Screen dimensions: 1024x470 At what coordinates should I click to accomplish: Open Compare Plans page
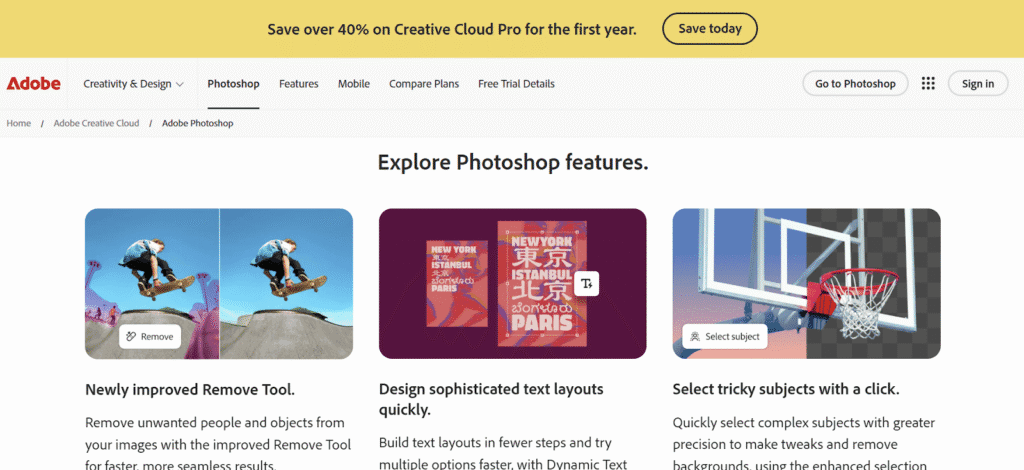click(x=424, y=84)
